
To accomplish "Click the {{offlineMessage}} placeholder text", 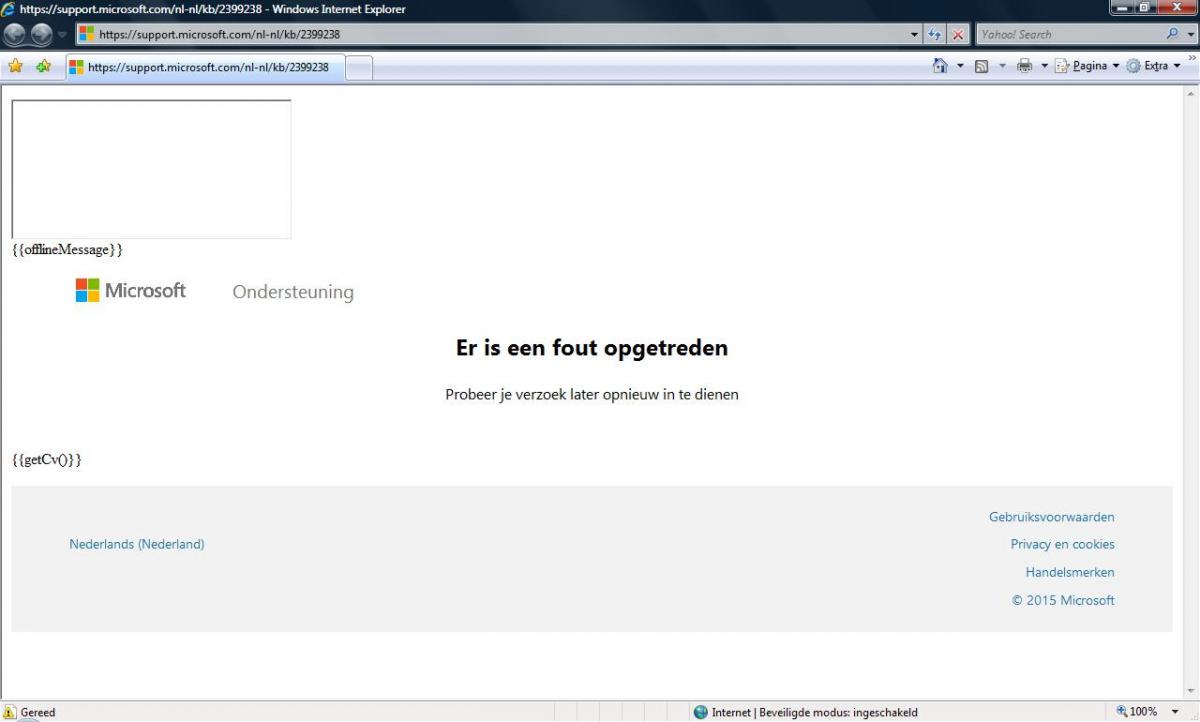I will pos(67,249).
